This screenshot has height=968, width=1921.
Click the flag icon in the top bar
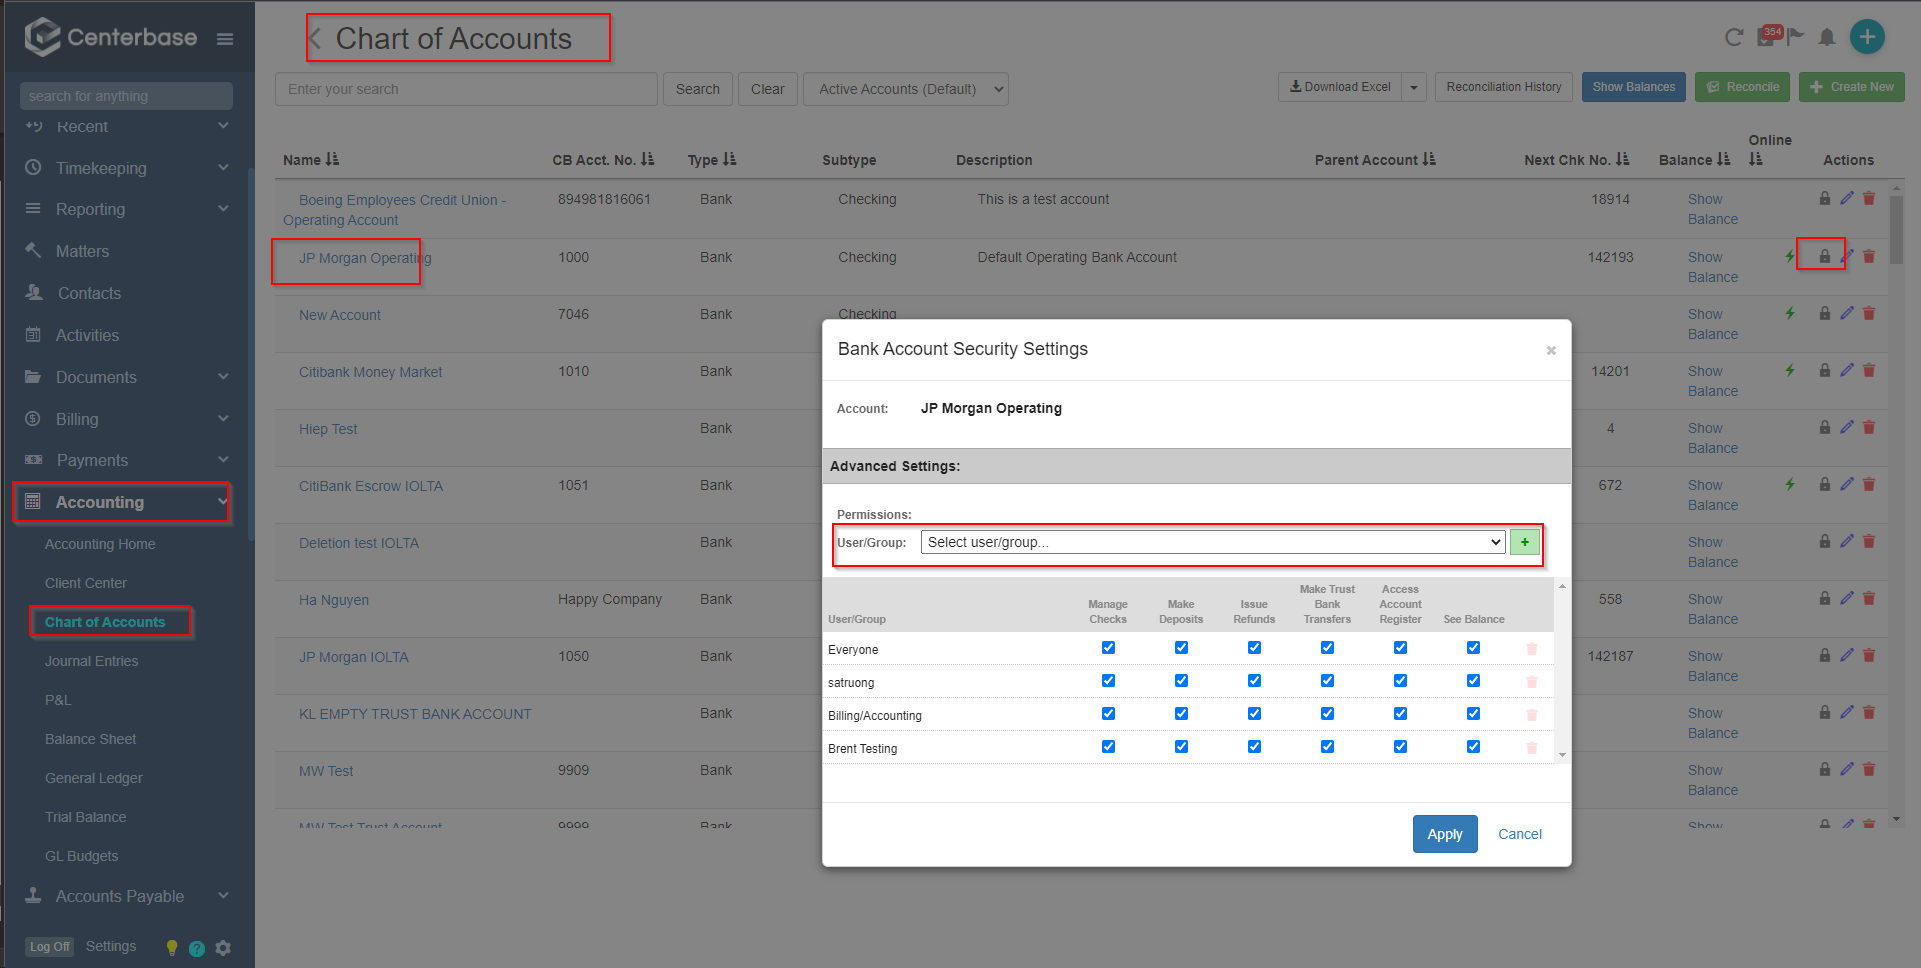(x=1796, y=37)
